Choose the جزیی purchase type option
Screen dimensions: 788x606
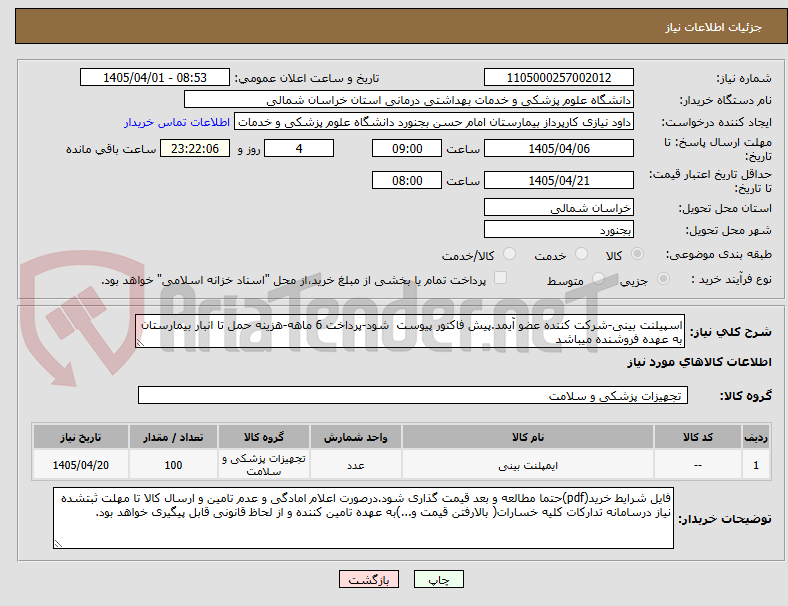pyautogui.click(x=663, y=279)
